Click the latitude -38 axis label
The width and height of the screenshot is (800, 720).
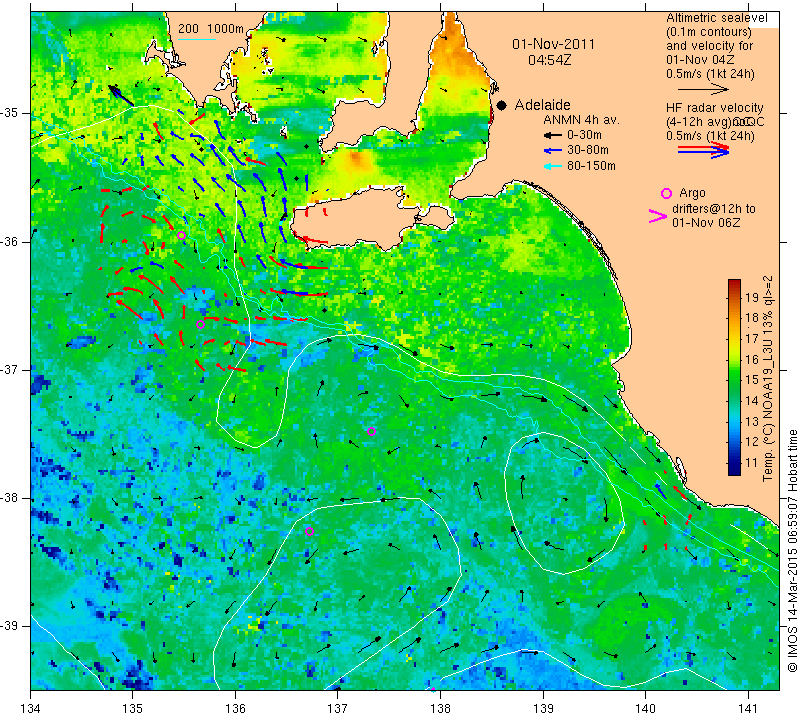tap(10, 498)
